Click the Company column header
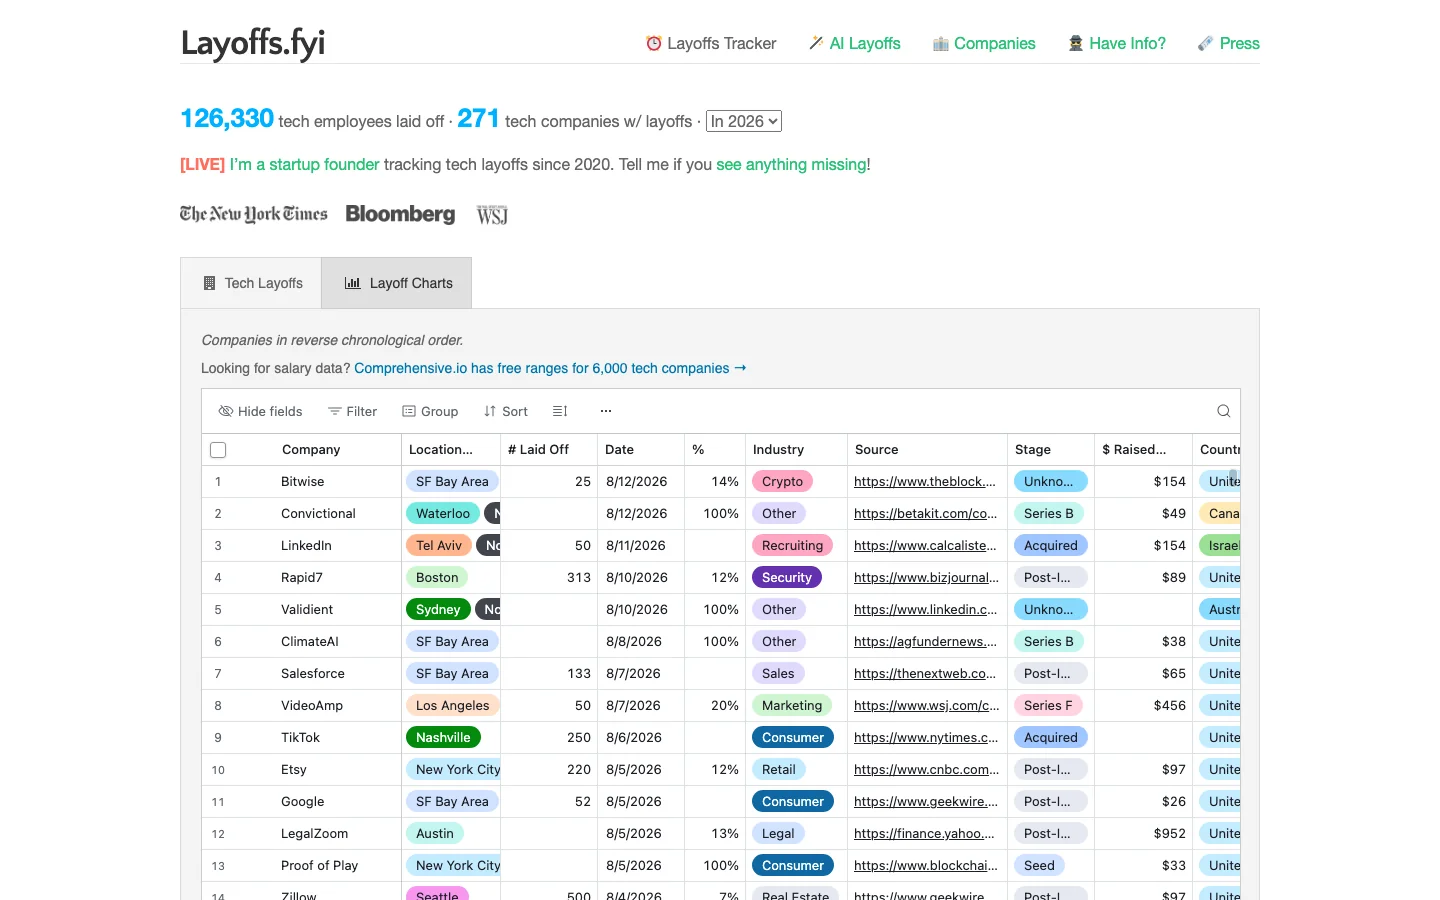Viewport: 1440px width, 900px height. click(311, 450)
